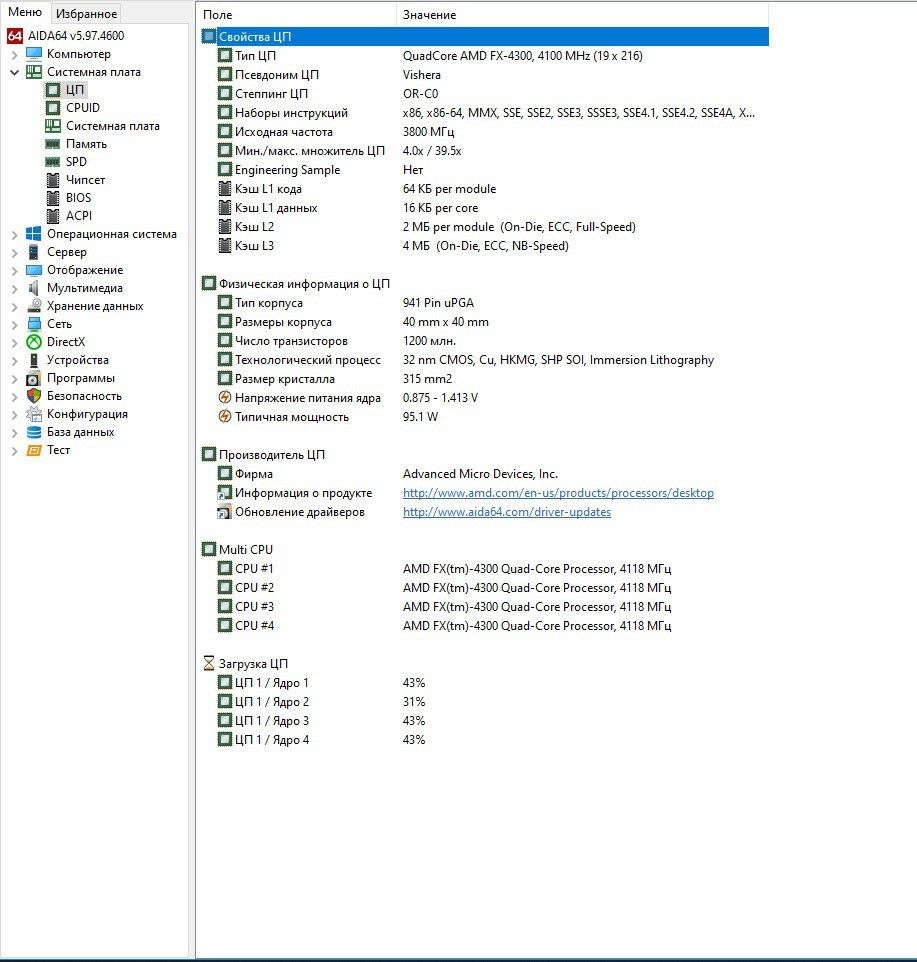Select Системная плата child tree item
917x962 pixels.
pos(113,126)
